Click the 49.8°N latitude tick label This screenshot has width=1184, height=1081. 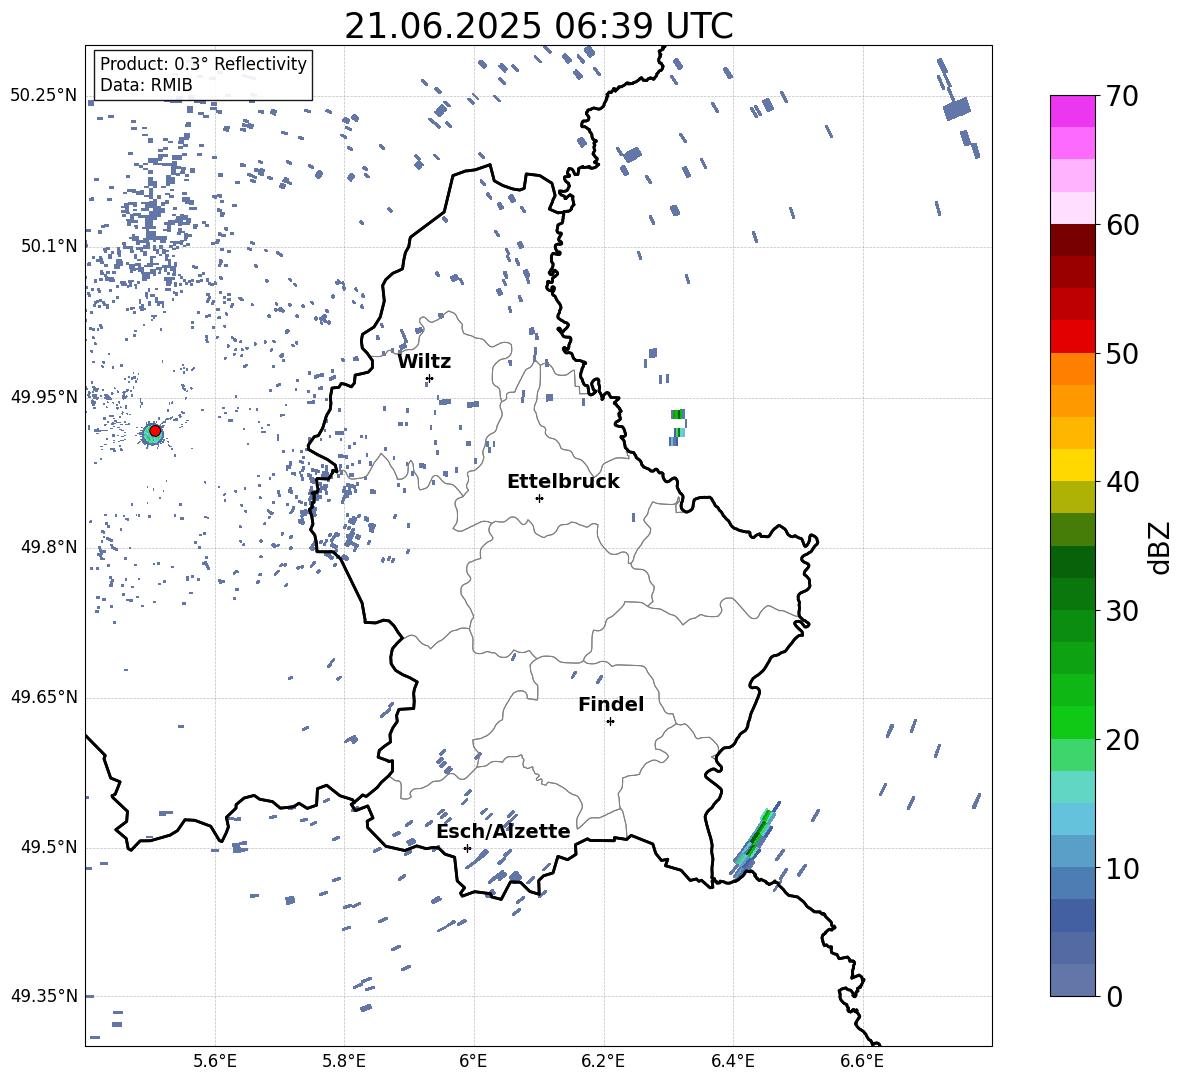click(49, 547)
